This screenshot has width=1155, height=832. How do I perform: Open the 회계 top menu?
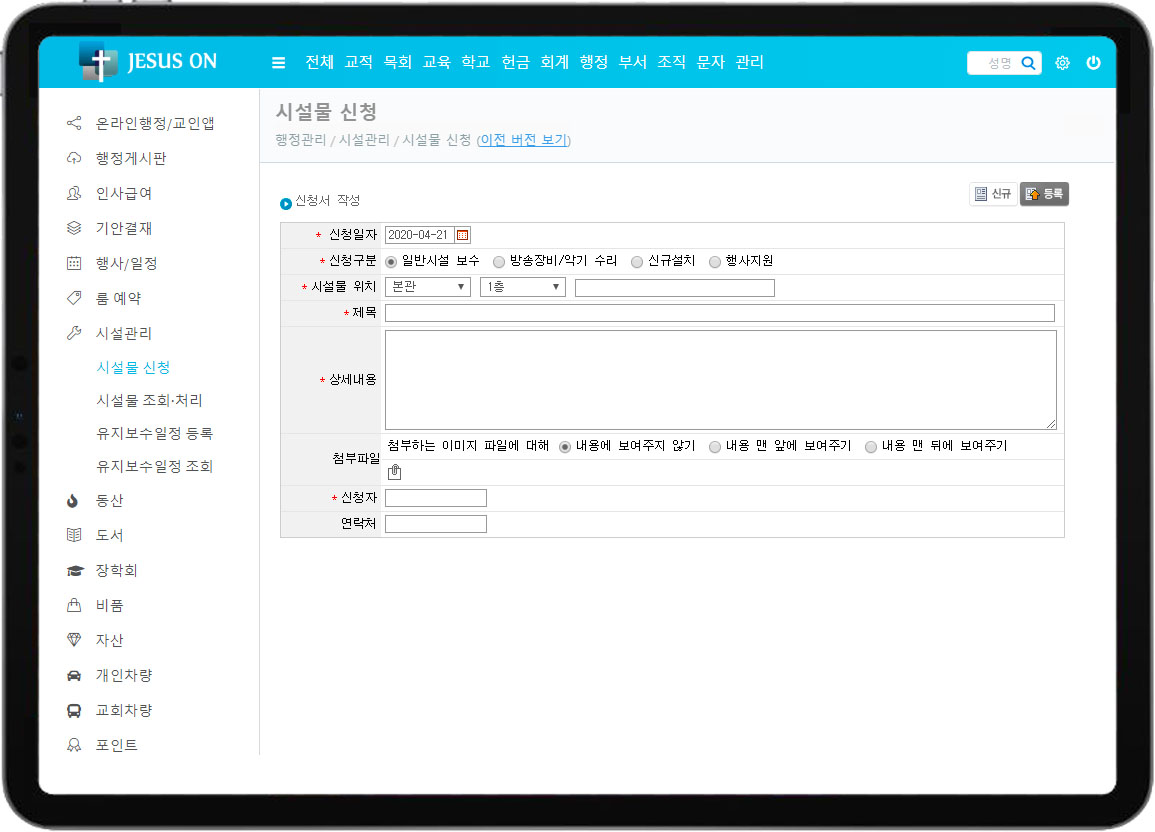pos(554,62)
